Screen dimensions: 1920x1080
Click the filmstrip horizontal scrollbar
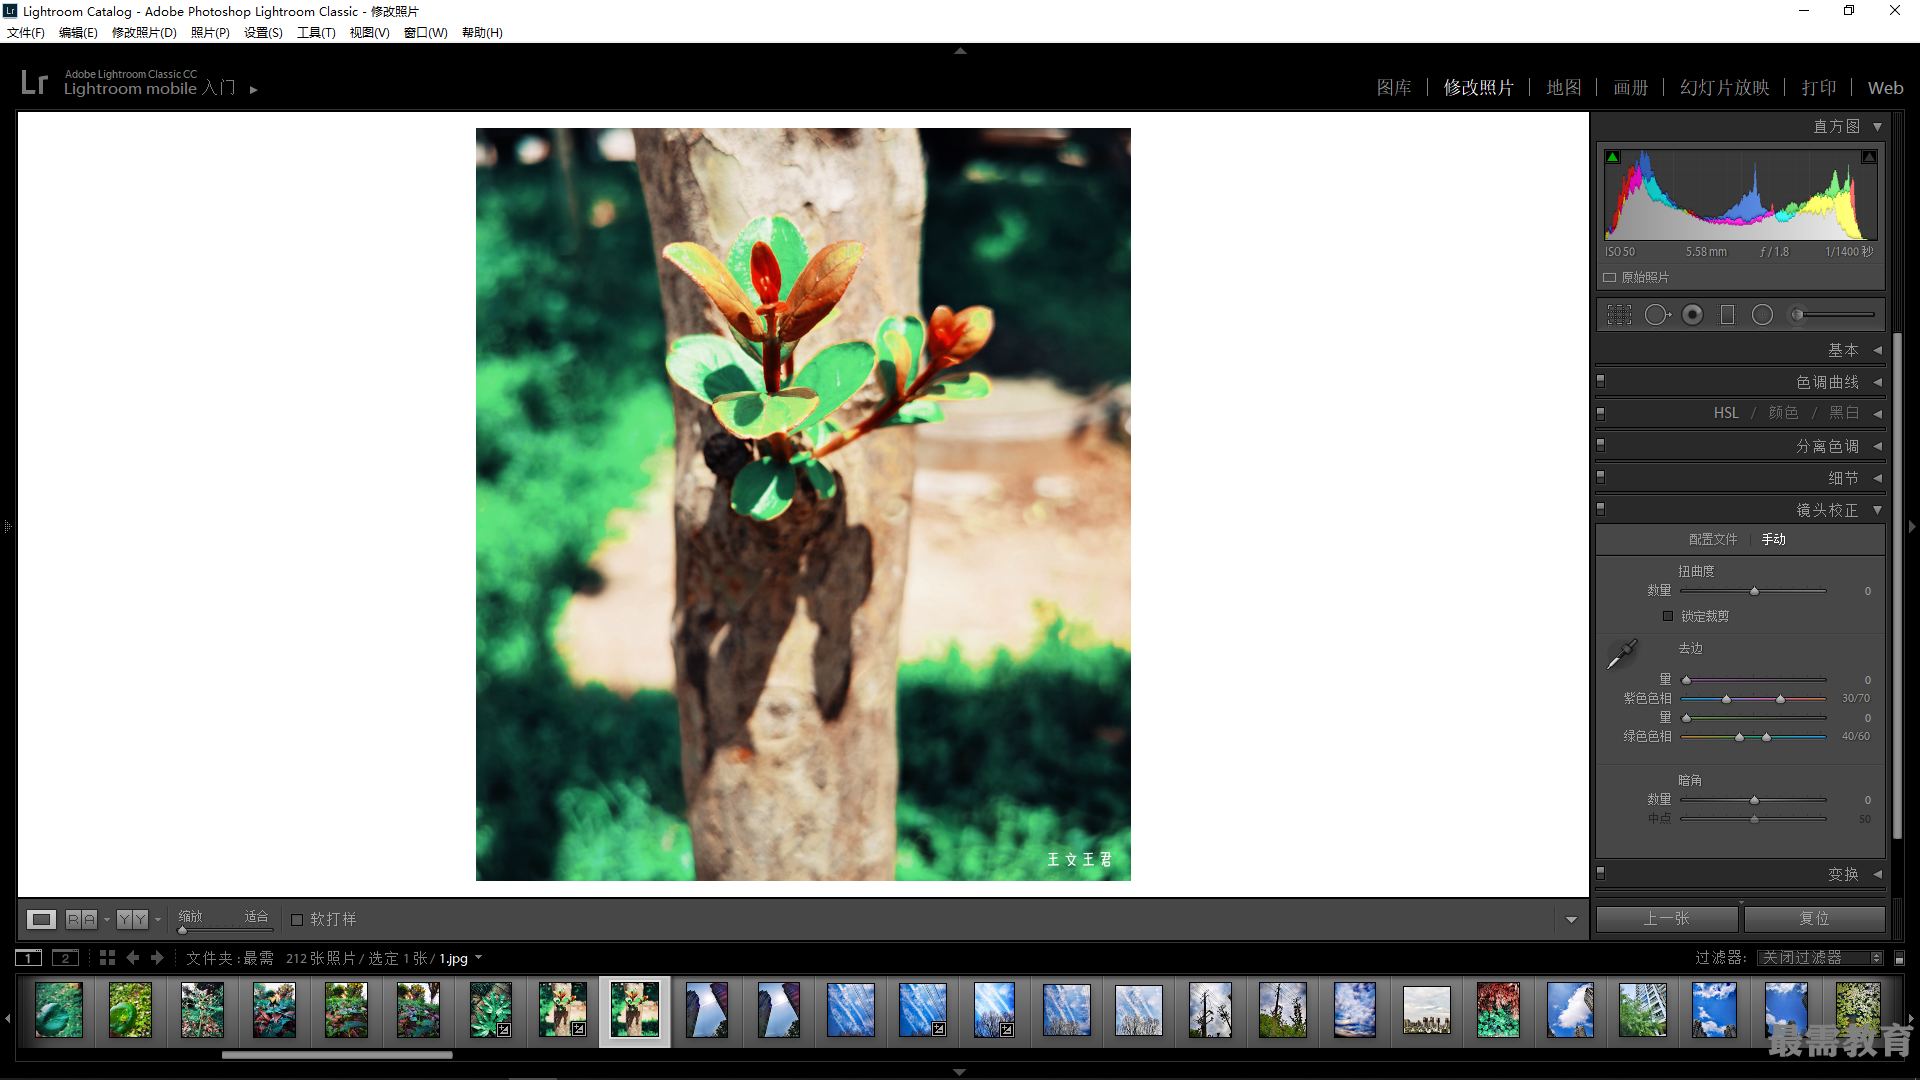pyautogui.click(x=337, y=1054)
